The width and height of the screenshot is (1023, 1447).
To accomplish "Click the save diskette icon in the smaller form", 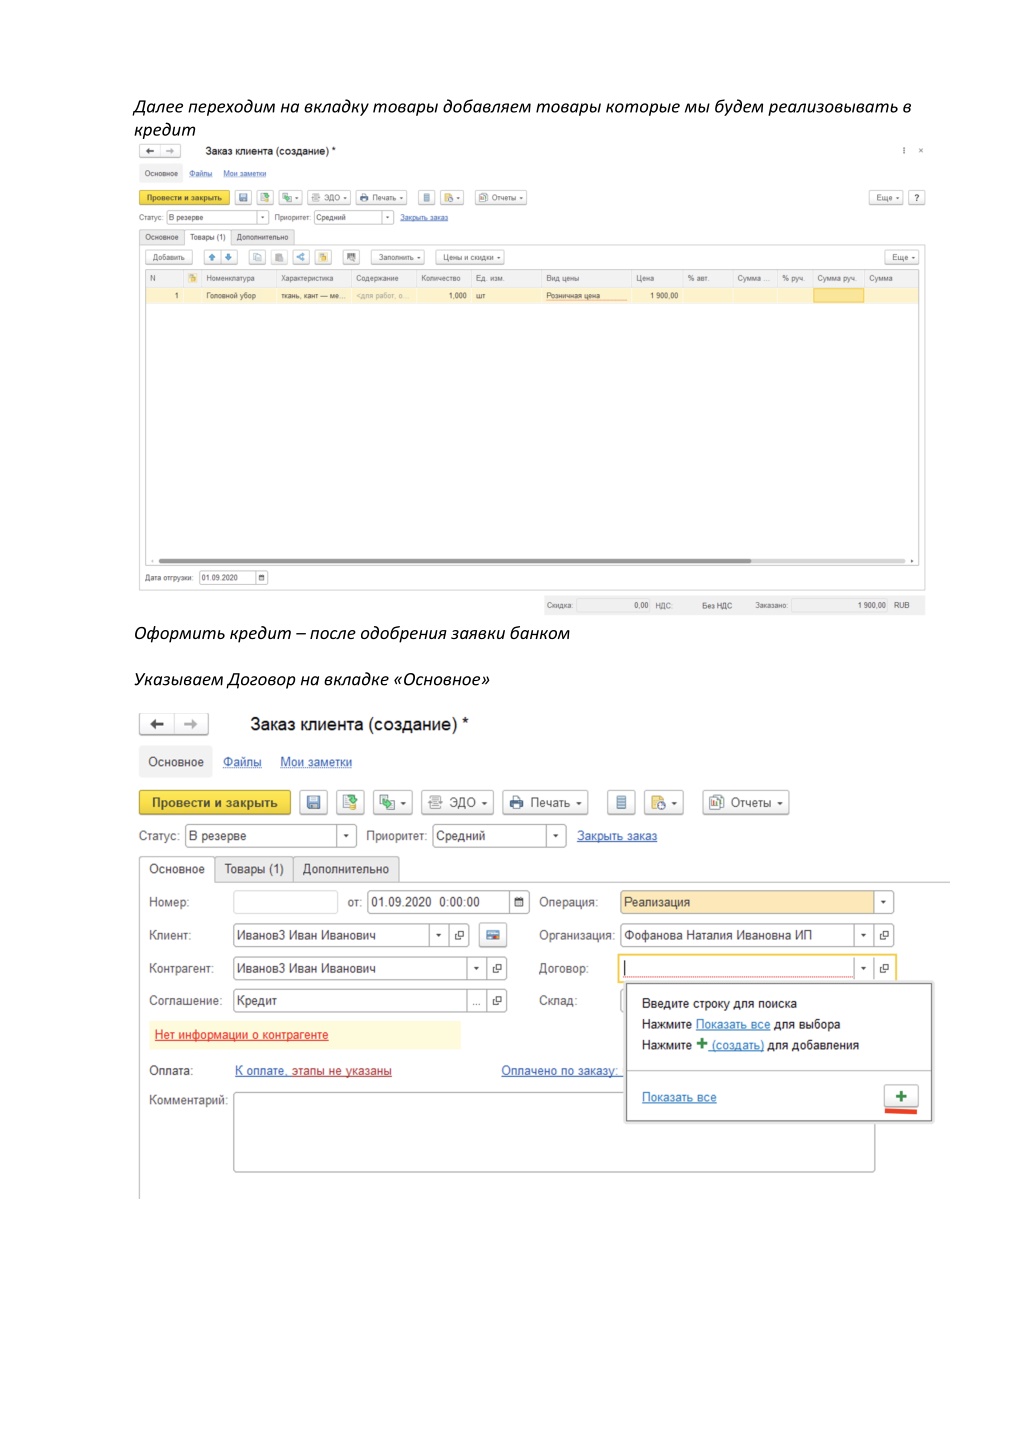I will point(243,198).
